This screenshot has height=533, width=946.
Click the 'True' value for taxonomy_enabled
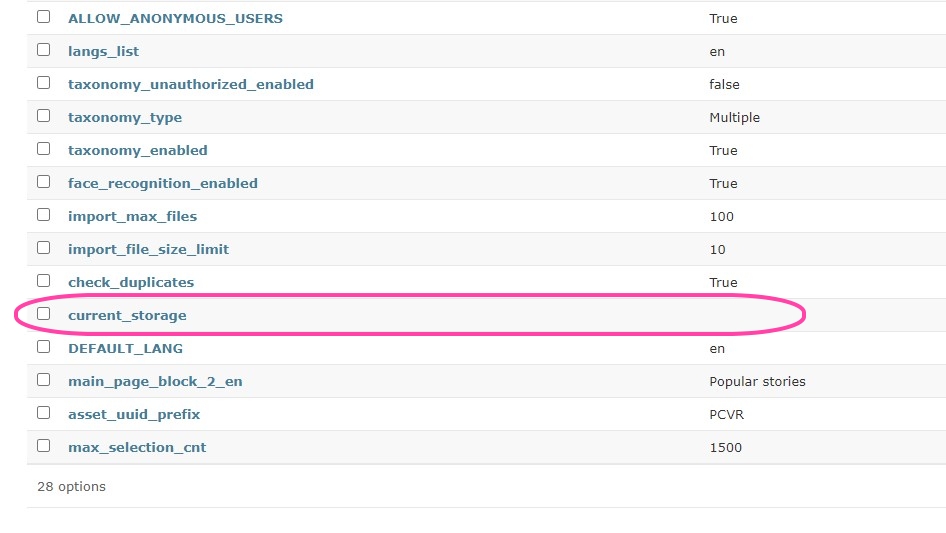pos(723,150)
